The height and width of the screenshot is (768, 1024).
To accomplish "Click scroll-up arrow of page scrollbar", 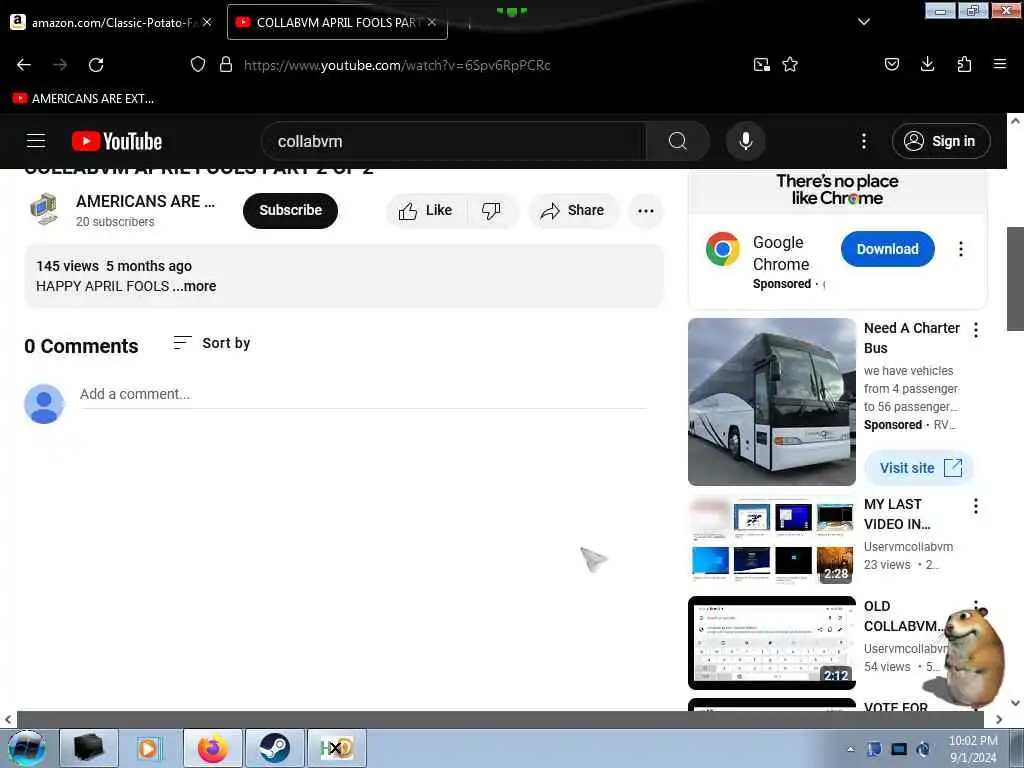I will [1015, 121].
